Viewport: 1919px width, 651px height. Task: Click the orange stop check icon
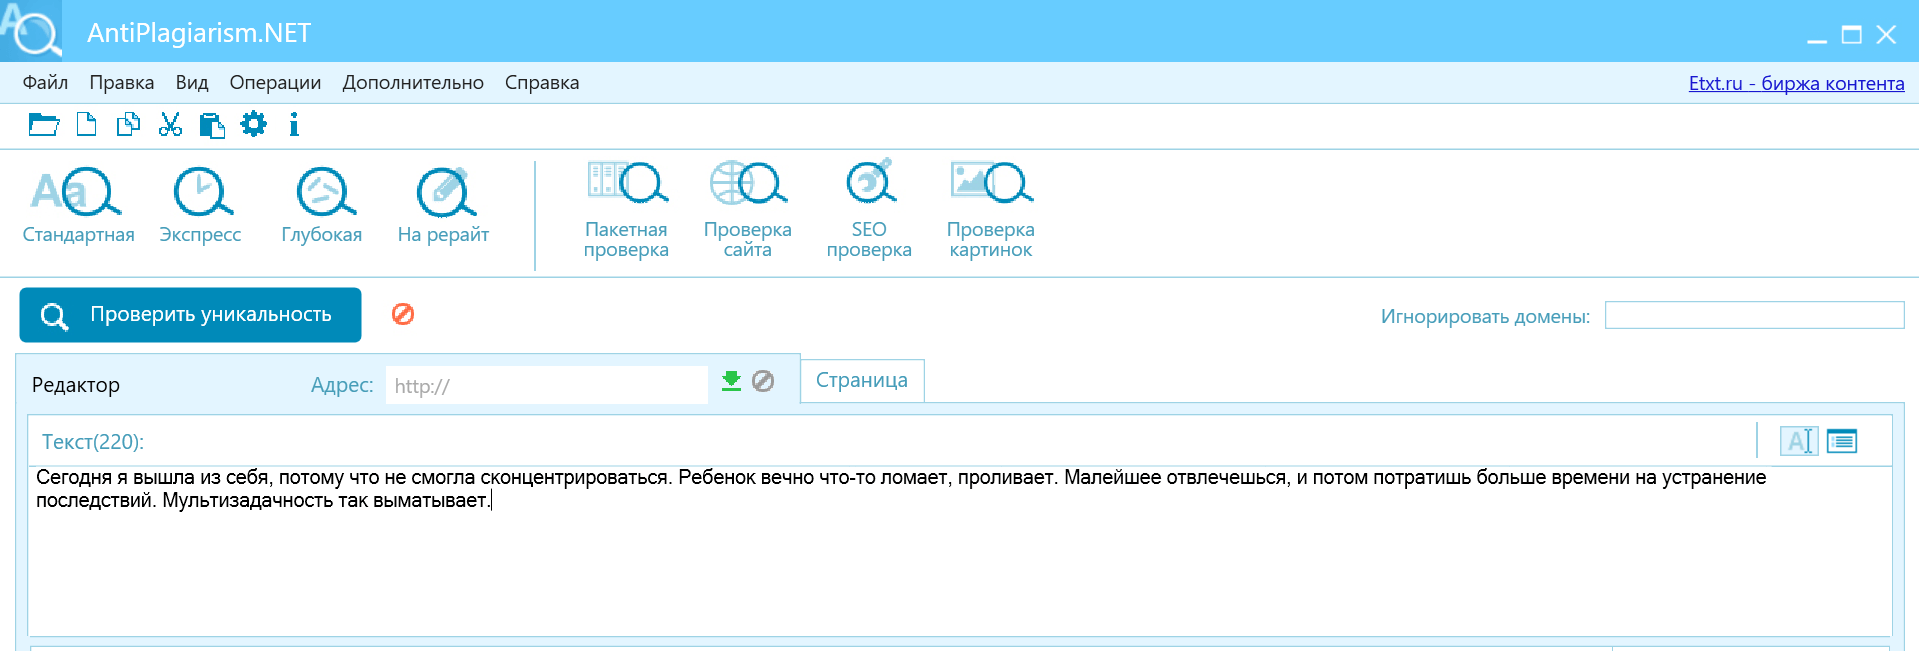403,315
